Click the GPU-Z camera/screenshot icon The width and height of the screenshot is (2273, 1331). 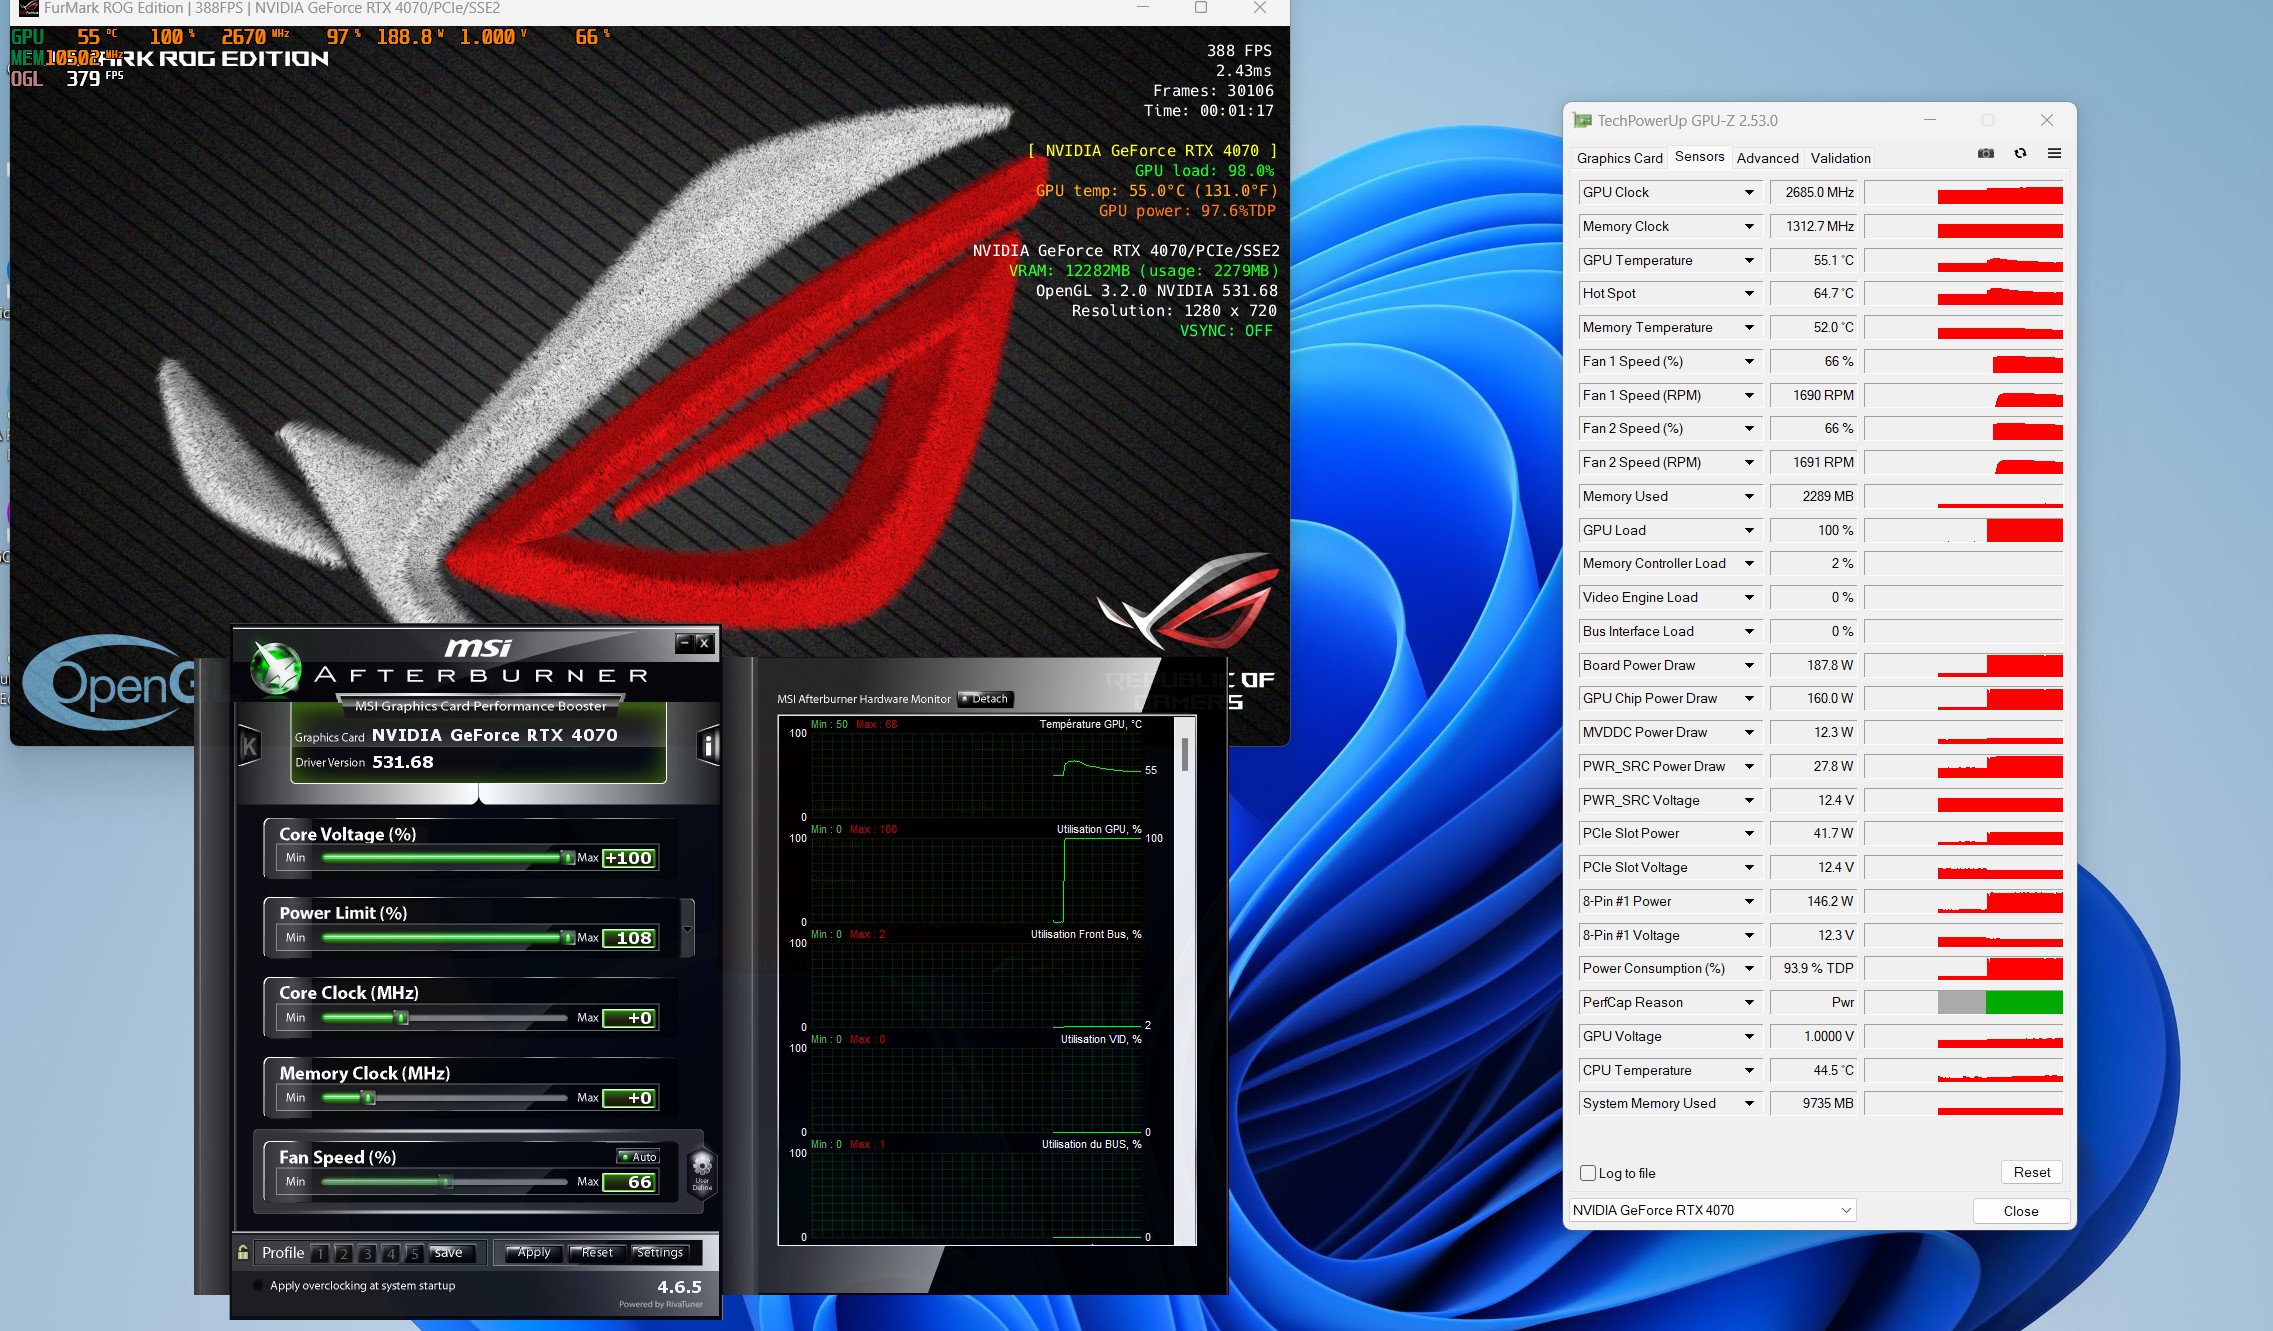tap(1985, 154)
